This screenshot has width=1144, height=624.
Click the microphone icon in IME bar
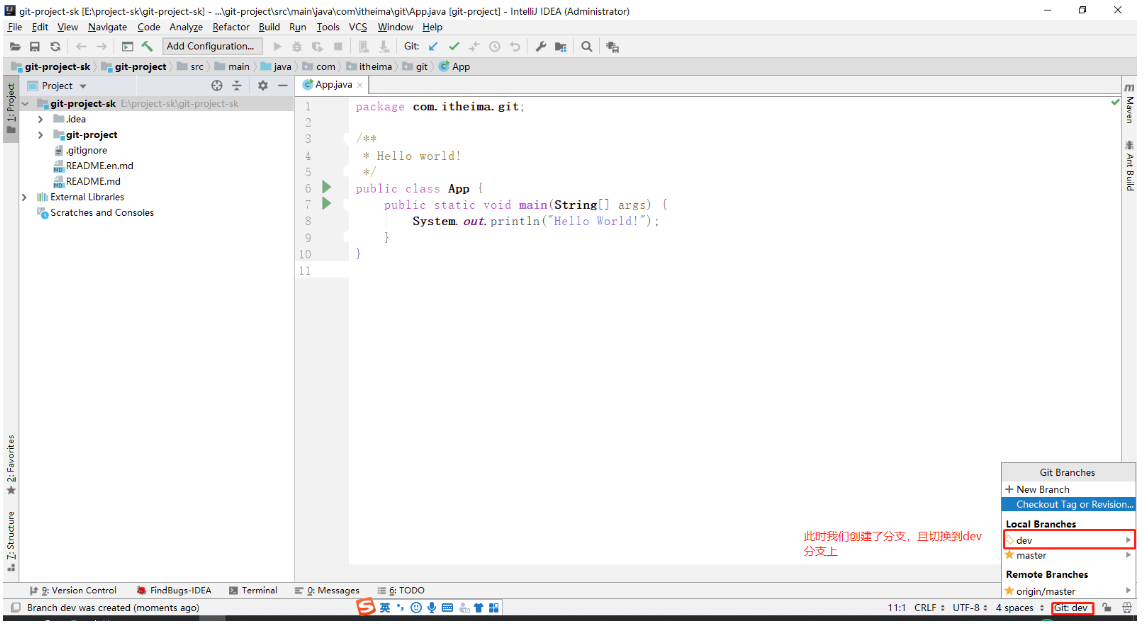click(x=432, y=608)
